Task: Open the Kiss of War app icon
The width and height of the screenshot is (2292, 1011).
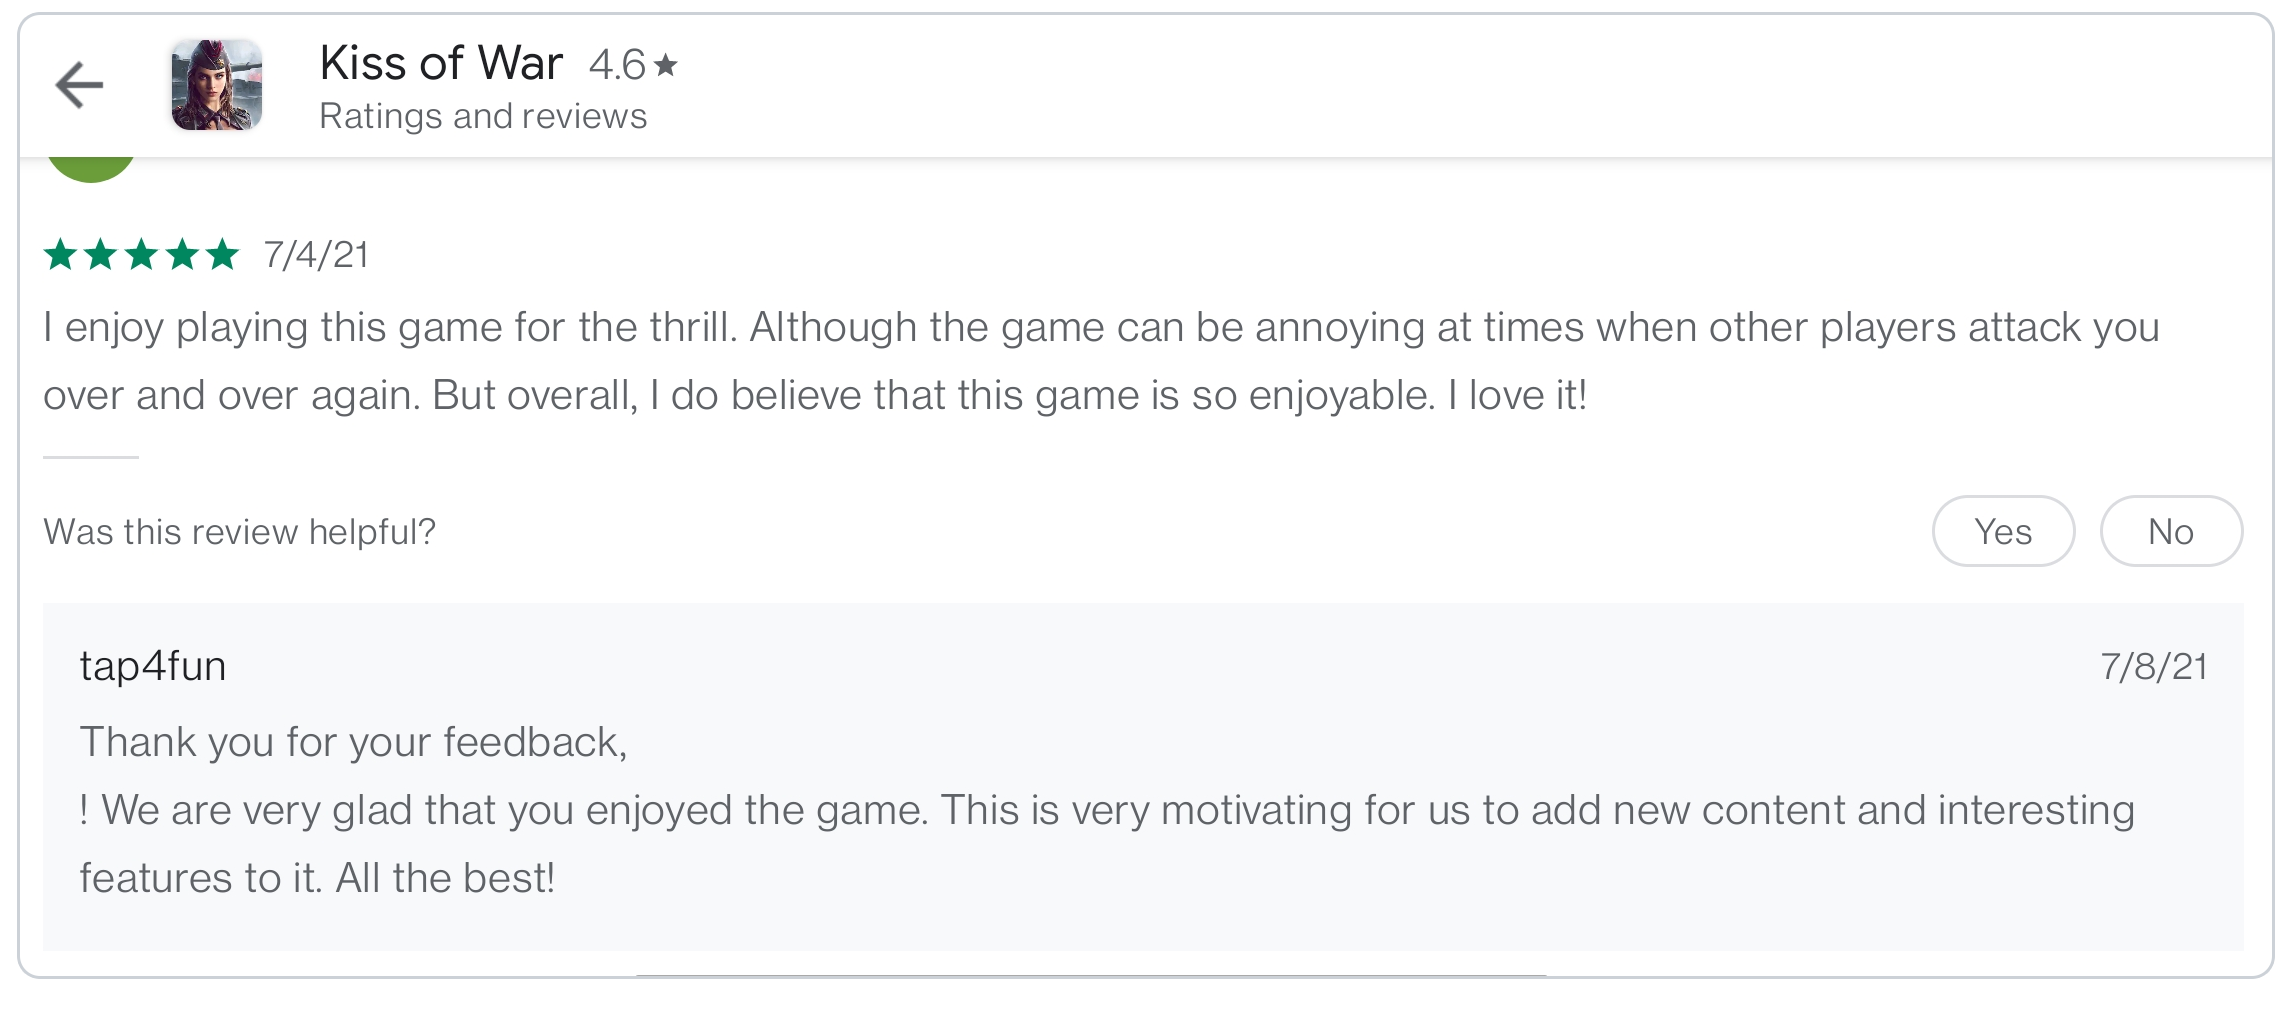Action: tap(217, 85)
